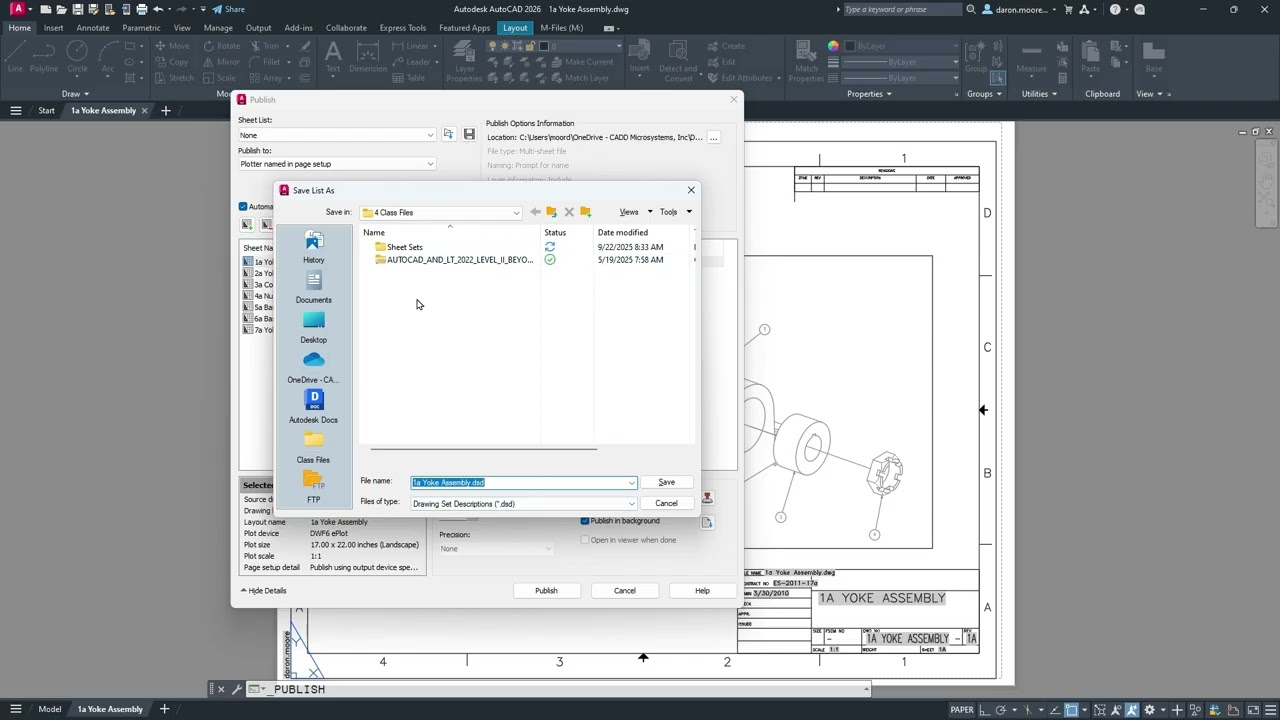
Task: Select the Match Properties tool
Action: (x=806, y=62)
